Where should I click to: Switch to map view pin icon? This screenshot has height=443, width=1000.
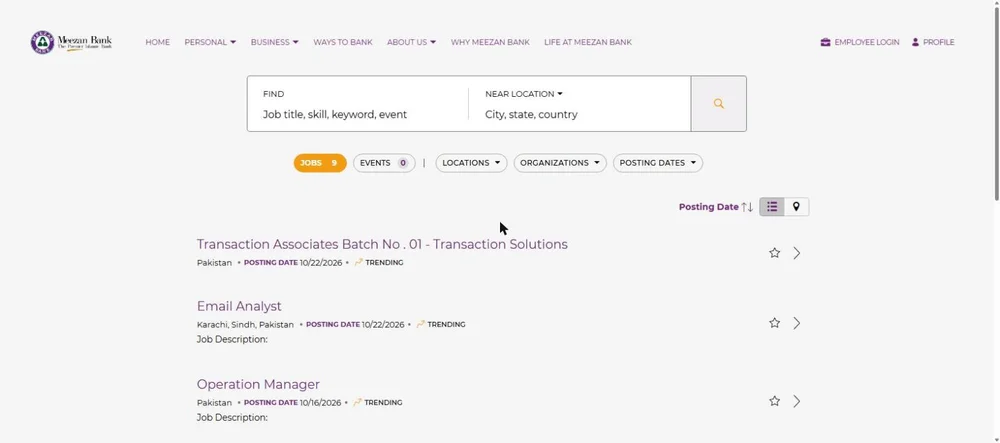click(796, 207)
